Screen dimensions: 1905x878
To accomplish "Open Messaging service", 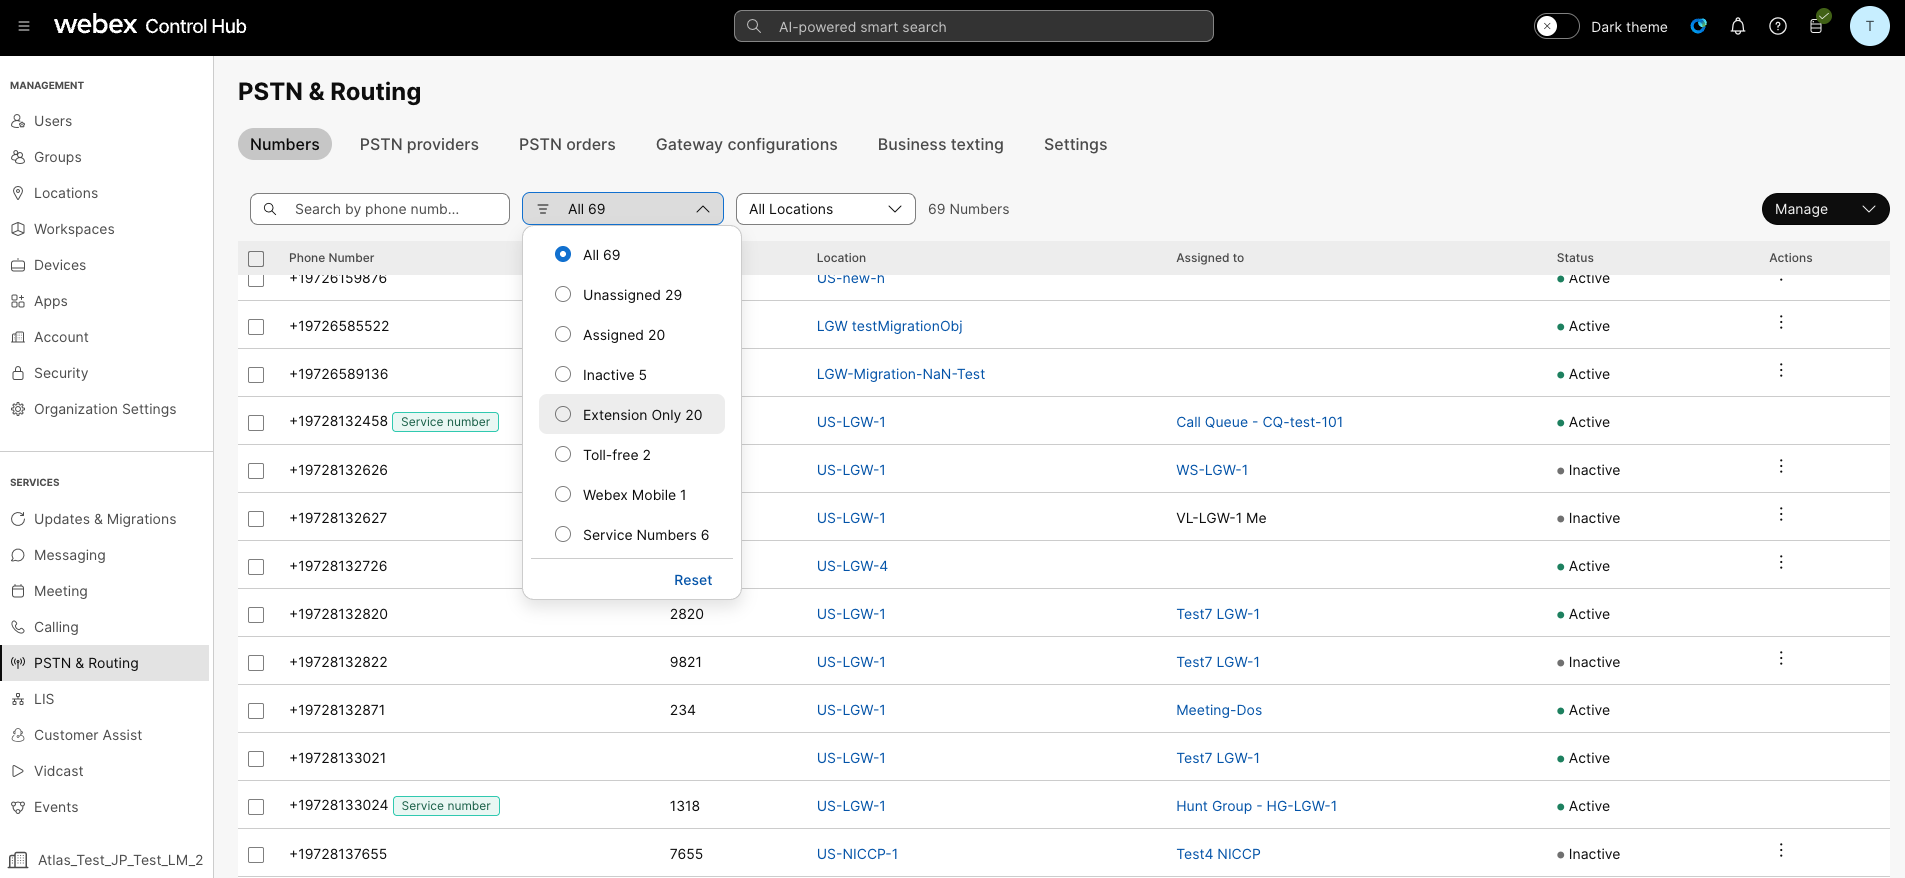I will (x=69, y=555).
